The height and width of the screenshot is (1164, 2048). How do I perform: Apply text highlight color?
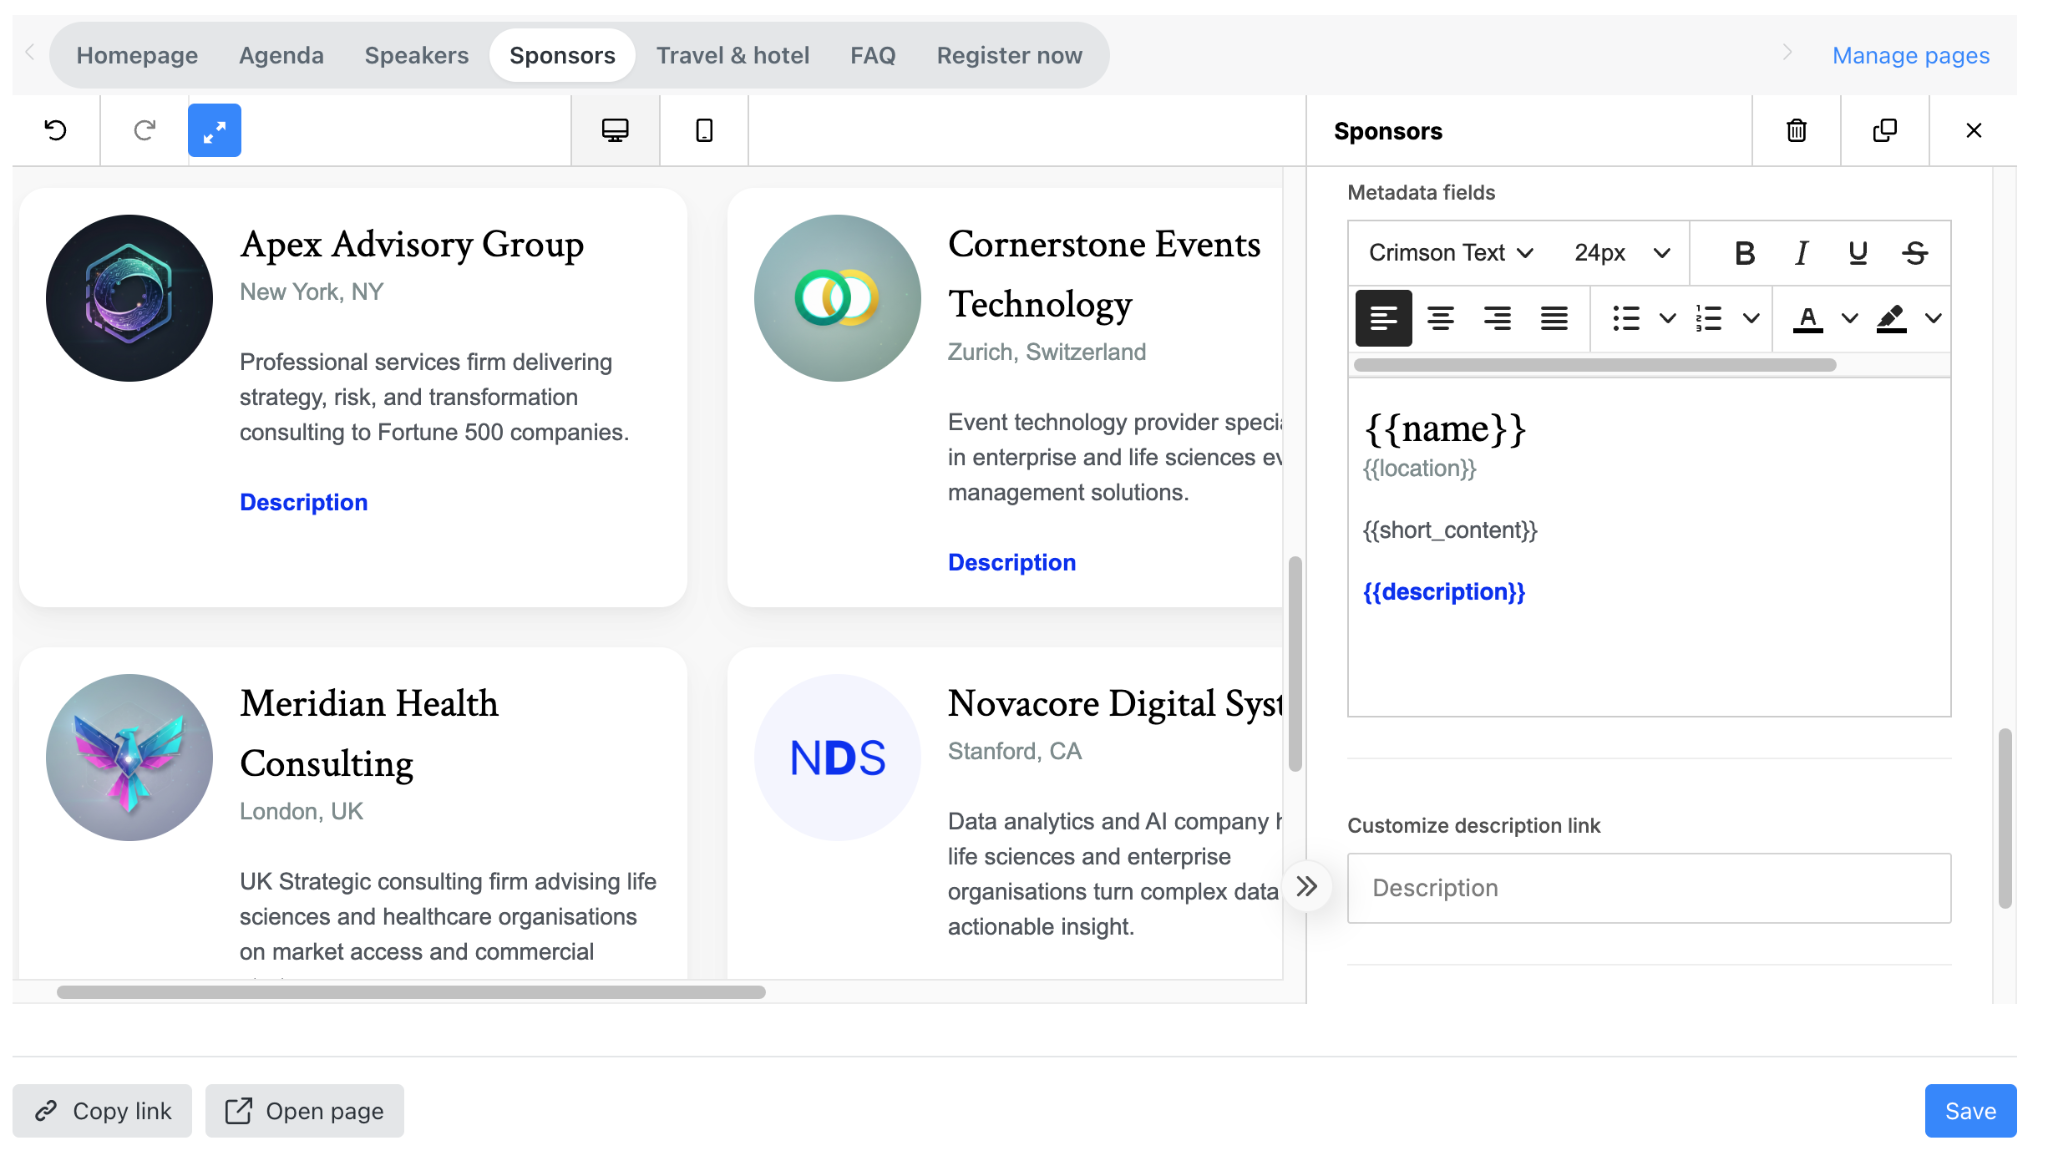pyautogui.click(x=1891, y=318)
